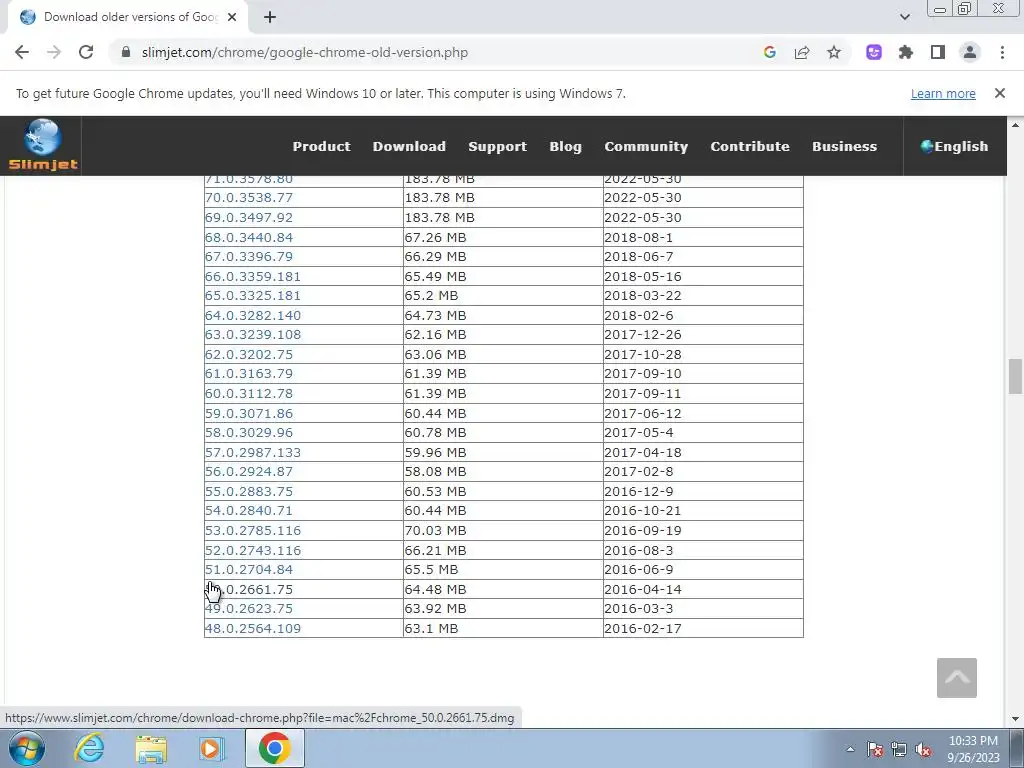Click the page vertical scrollbar thumb

pos(1015,376)
